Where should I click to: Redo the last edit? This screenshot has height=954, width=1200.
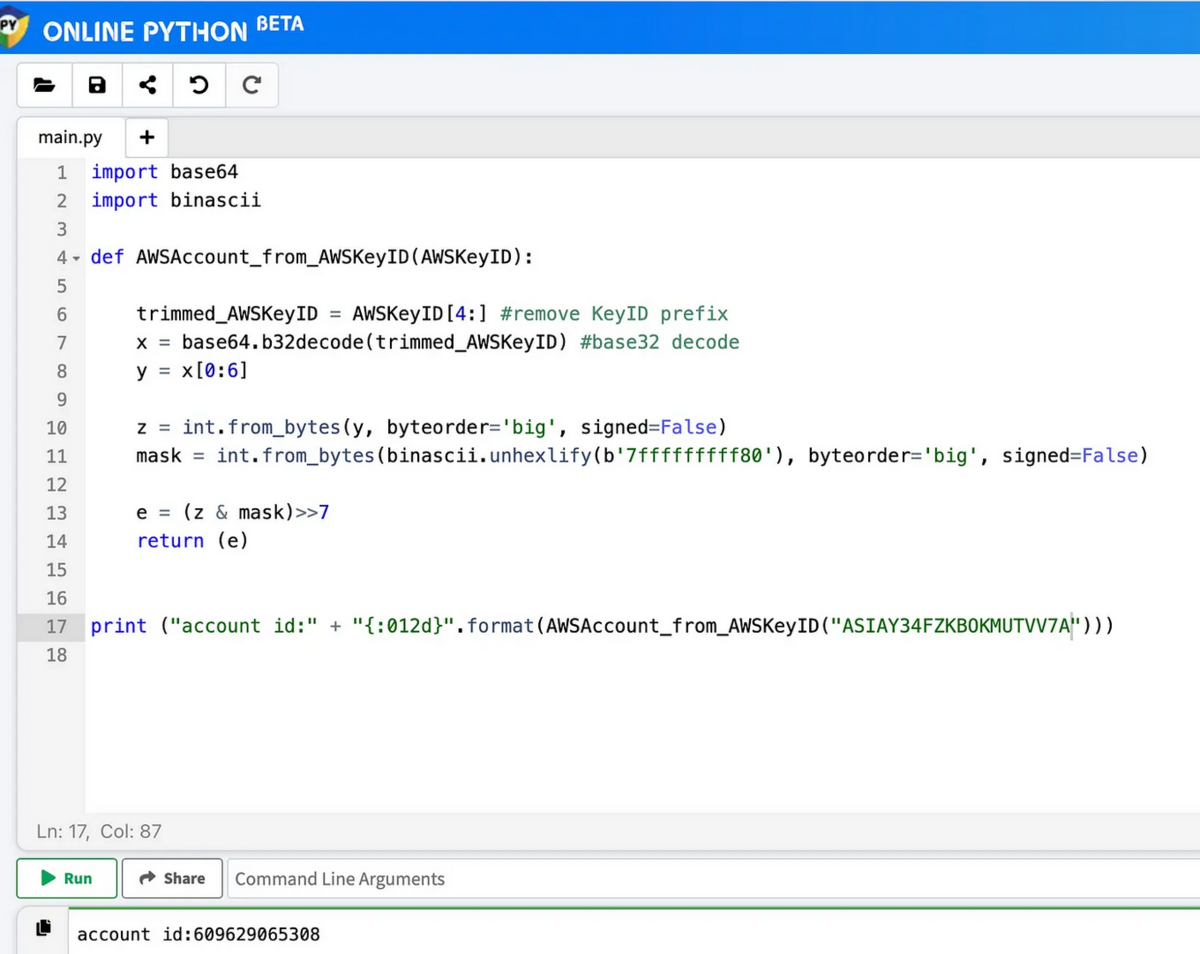coord(252,86)
